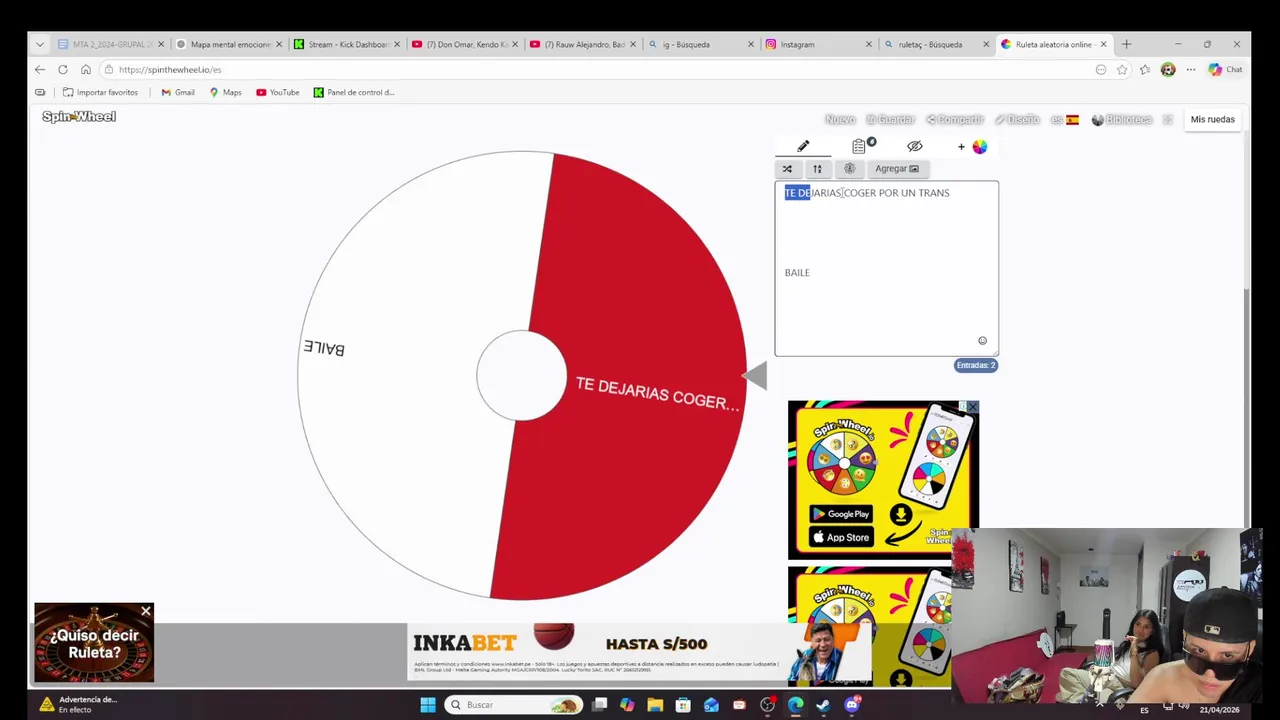This screenshot has width=1280, height=720.
Task: Open File Explorer from the taskbar
Action: click(655, 705)
